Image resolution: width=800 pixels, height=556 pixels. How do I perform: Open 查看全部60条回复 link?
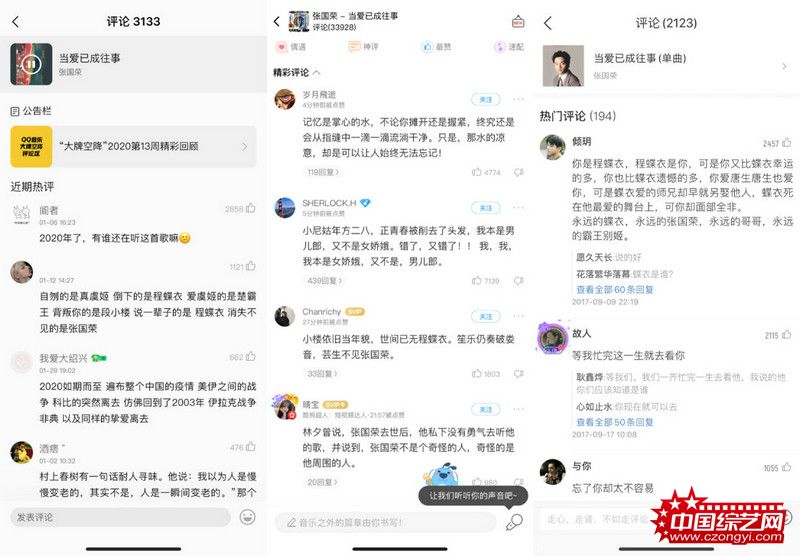(x=615, y=289)
